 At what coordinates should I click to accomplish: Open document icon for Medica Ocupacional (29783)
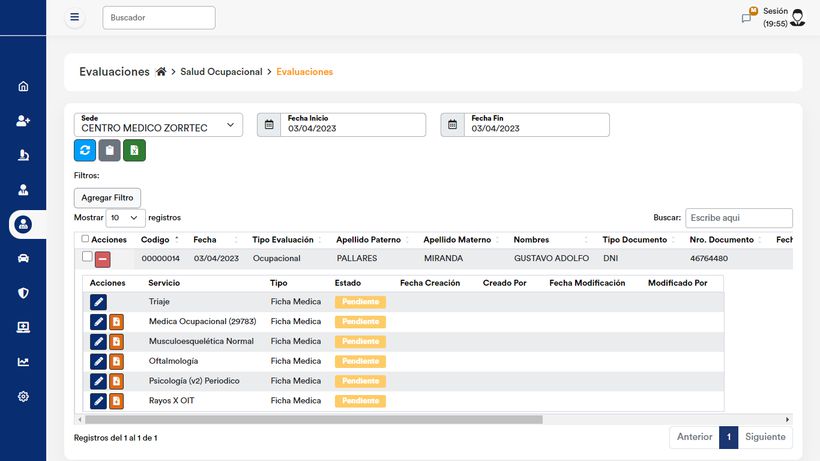coord(117,322)
